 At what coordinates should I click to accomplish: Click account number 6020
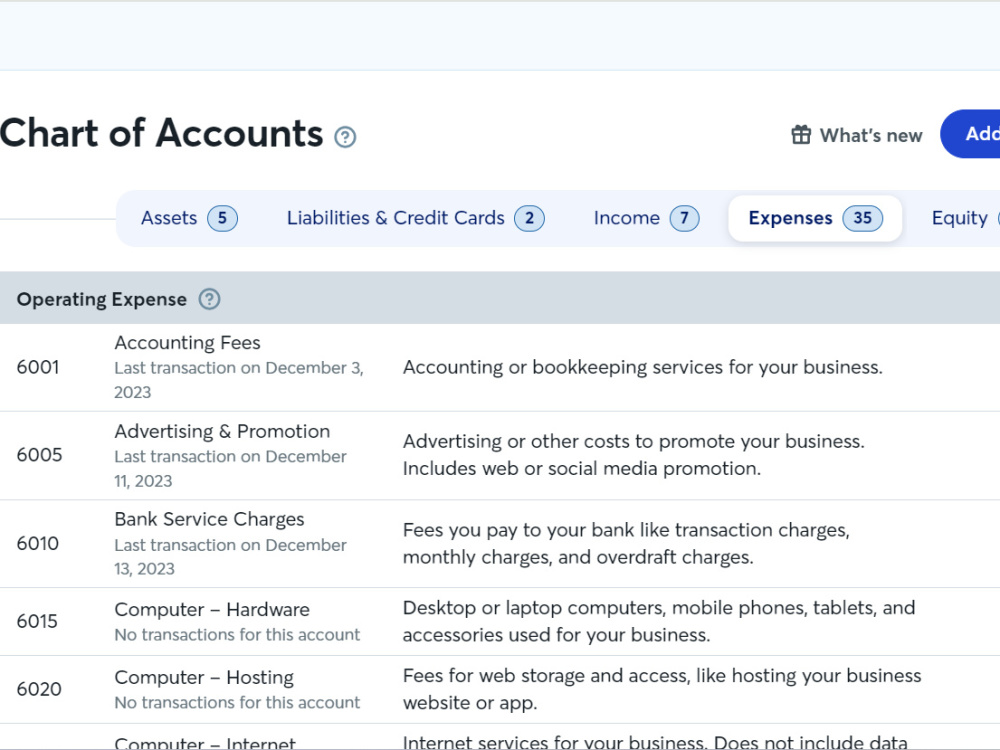[x=39, y=689]
